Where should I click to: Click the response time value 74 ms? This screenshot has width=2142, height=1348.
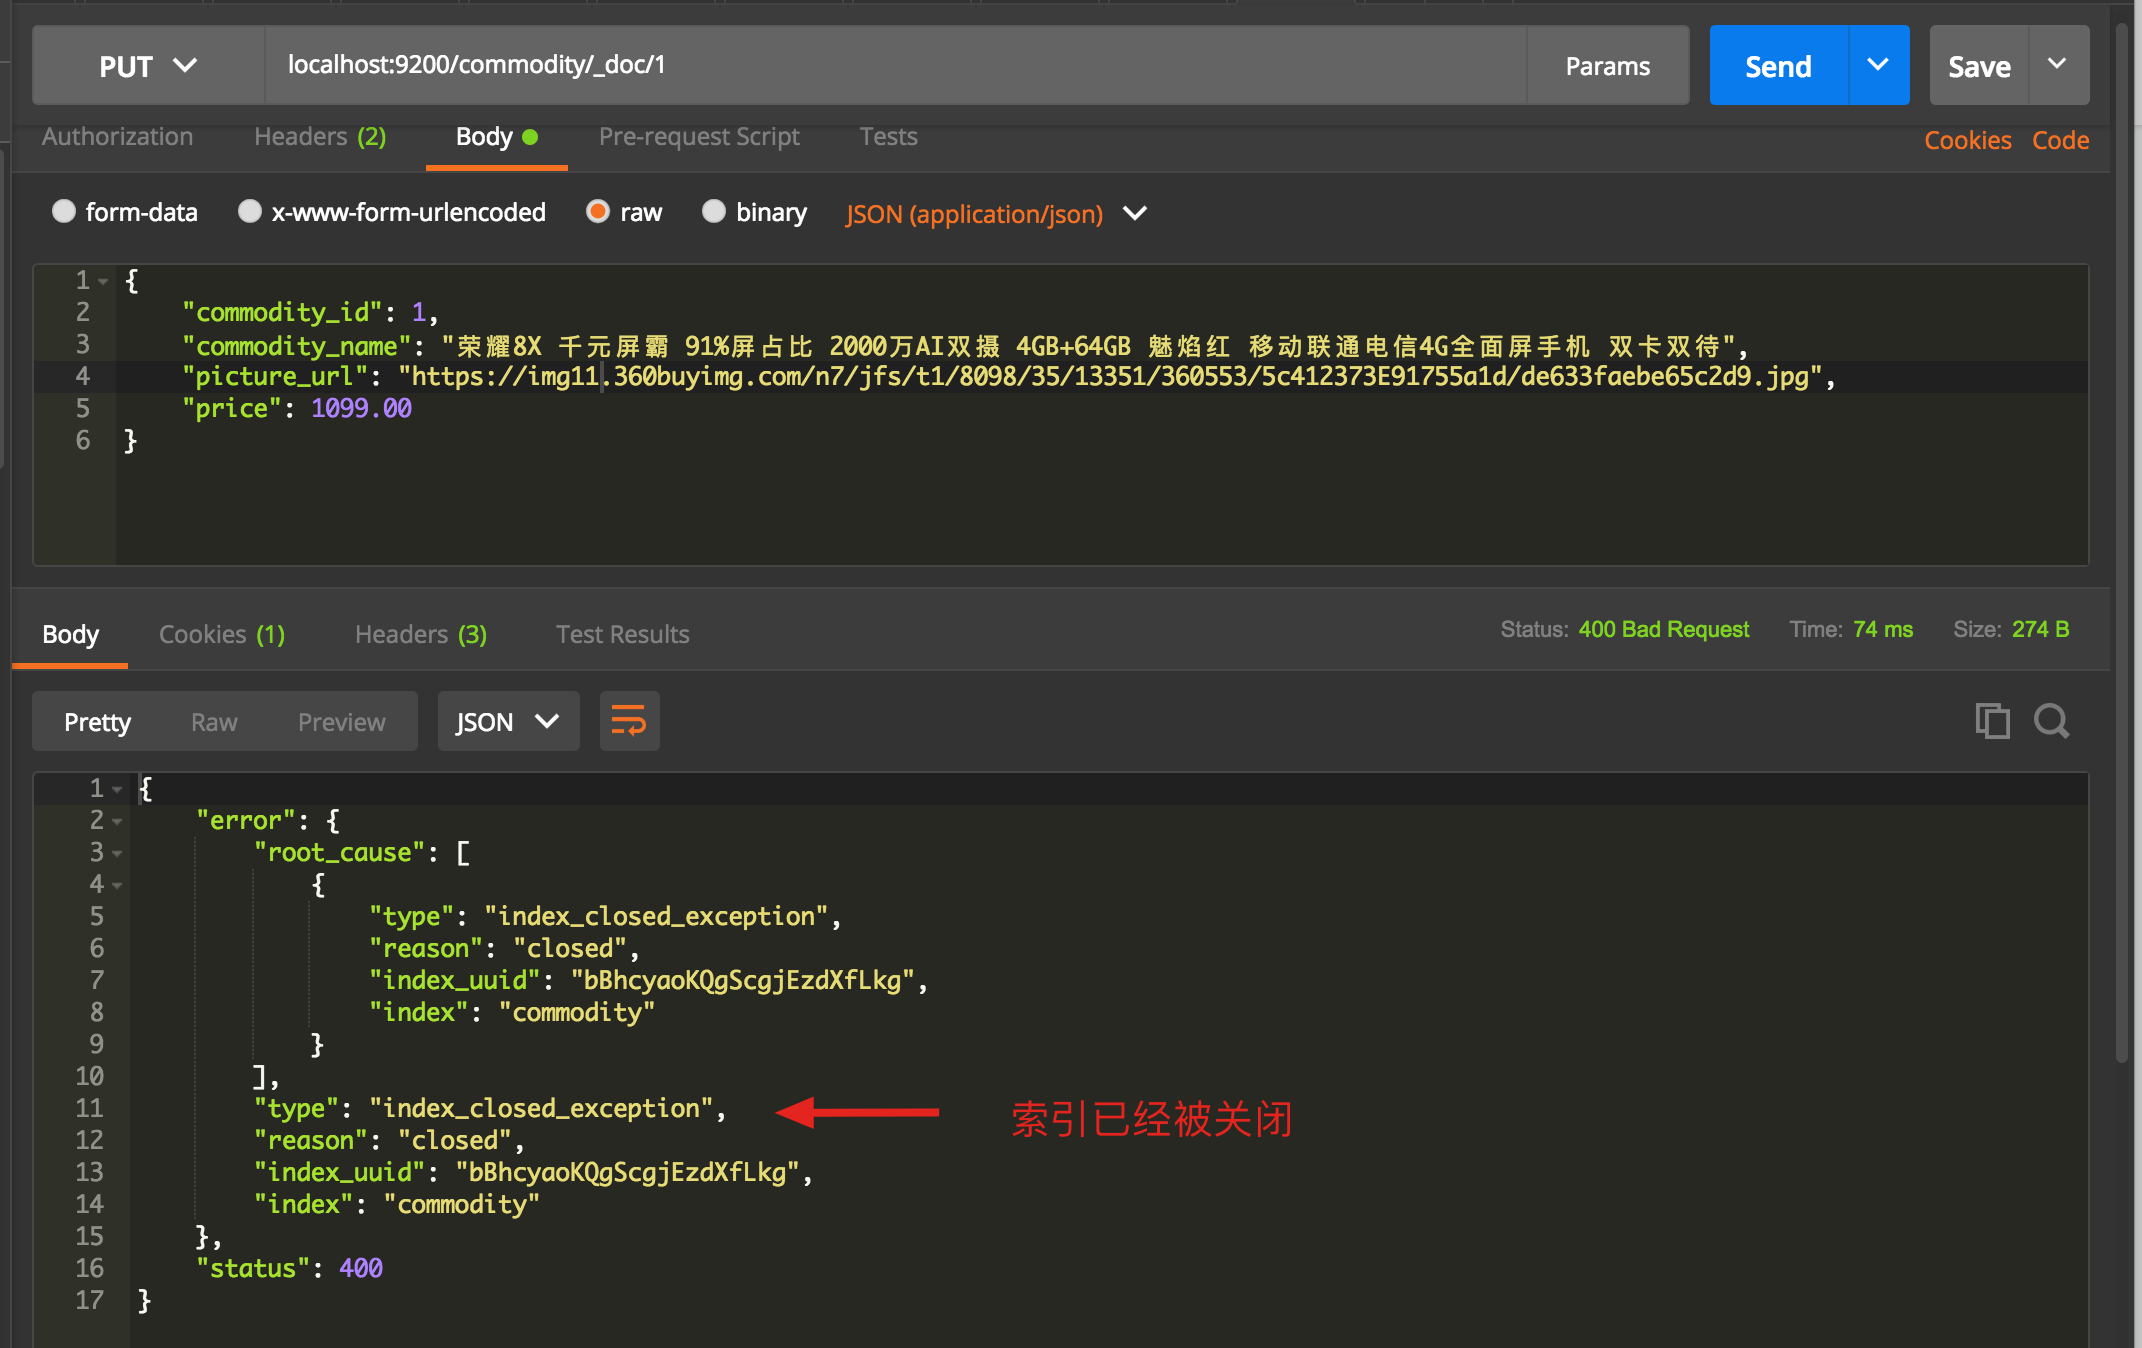pyautogui.click(x=1883, y=630)
